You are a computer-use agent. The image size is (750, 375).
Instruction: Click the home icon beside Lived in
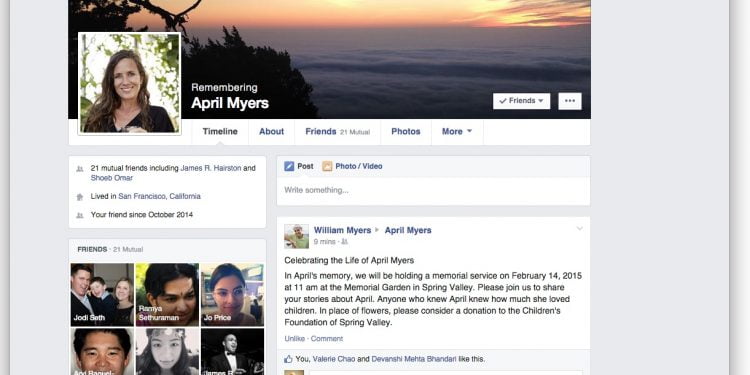[80, 197]
